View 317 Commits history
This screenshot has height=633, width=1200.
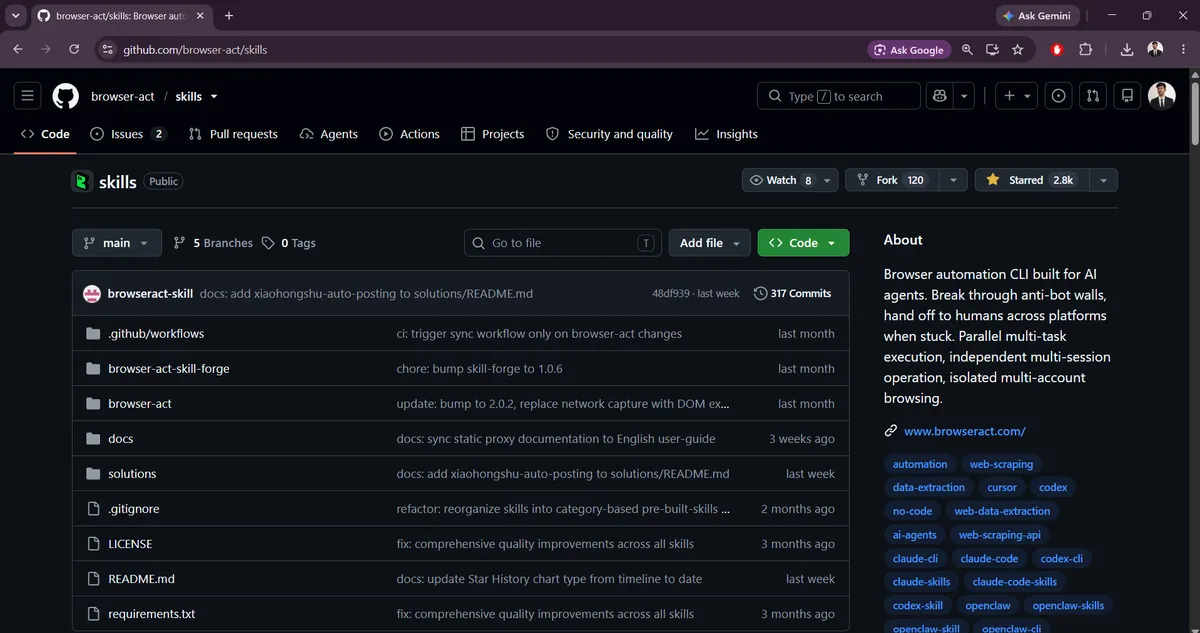coord(793,293)
